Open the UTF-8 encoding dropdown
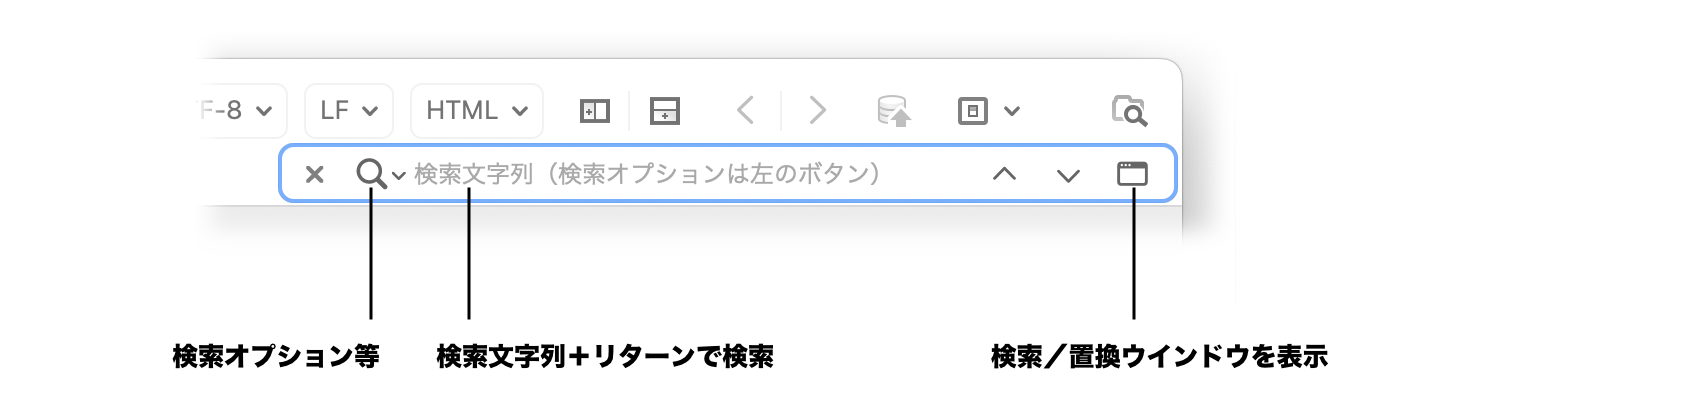1700x400 pixels. tap(243, 110)
